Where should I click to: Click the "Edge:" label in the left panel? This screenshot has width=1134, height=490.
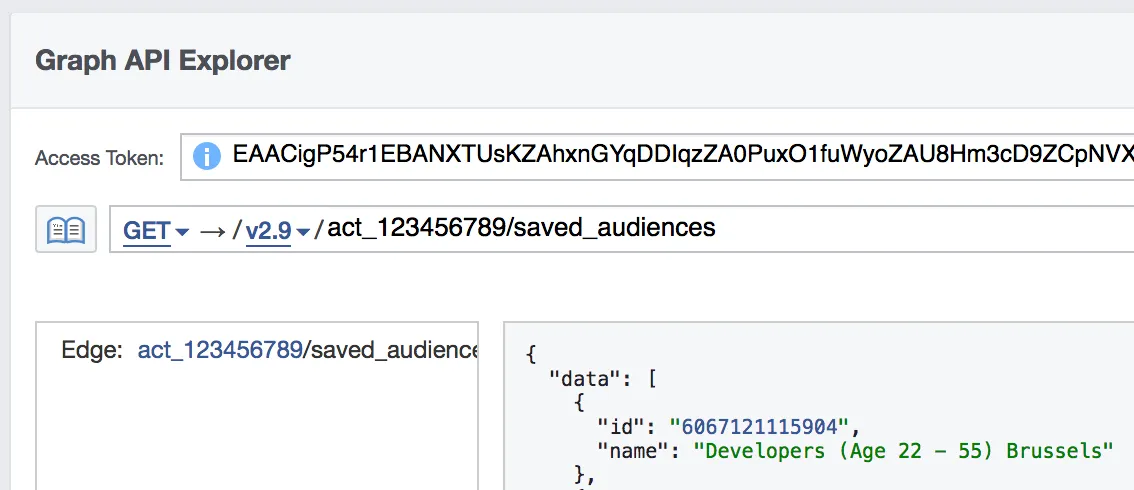(x=92, y=350)
